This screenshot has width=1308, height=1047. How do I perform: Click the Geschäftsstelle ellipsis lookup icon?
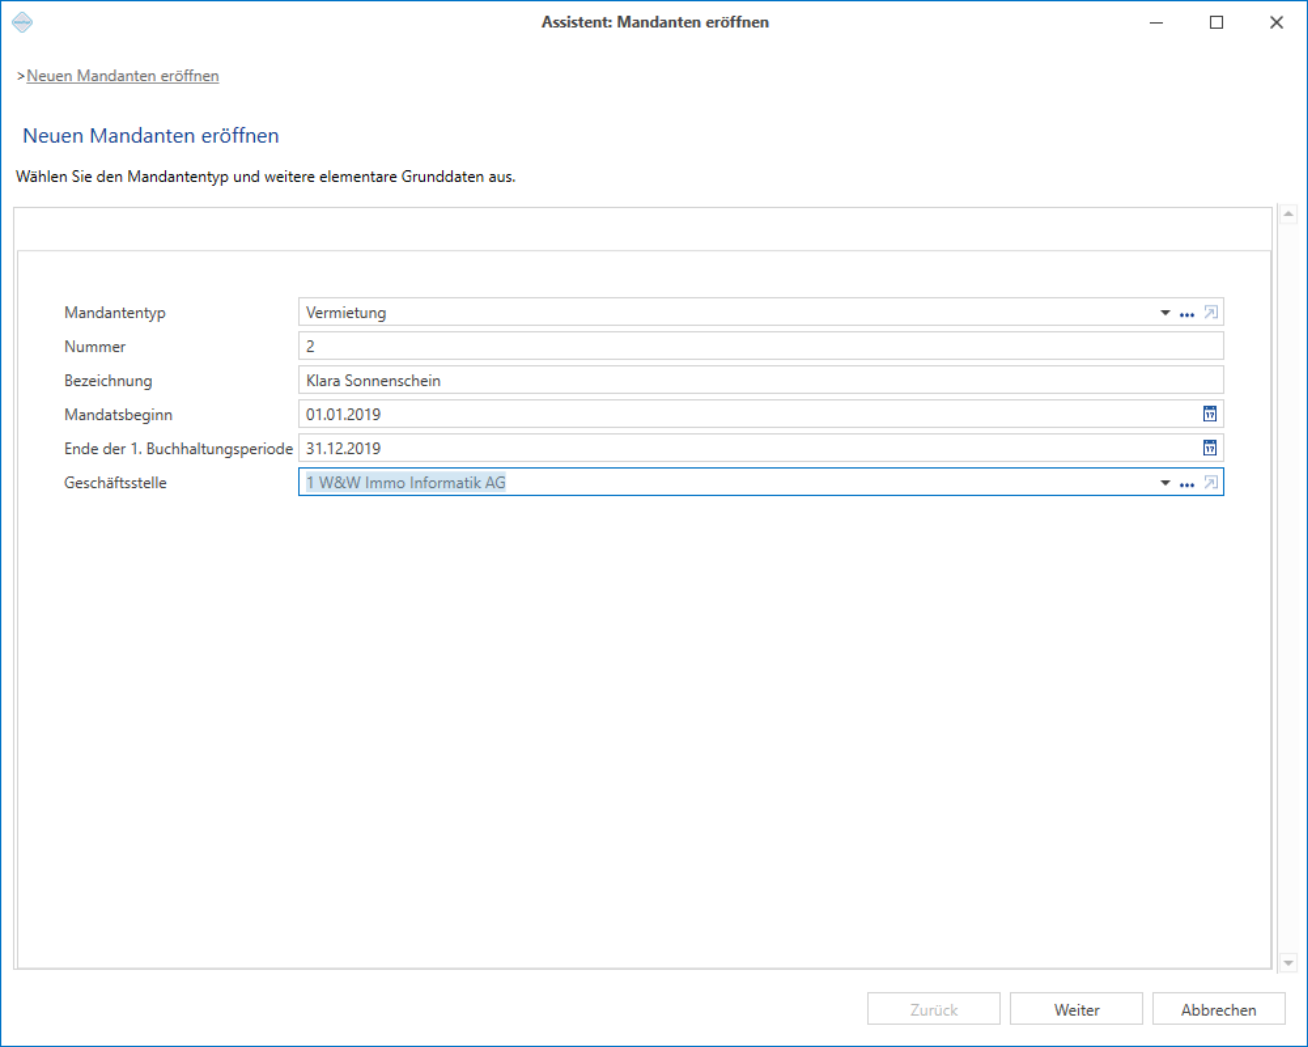click(x=1187, y=484)
